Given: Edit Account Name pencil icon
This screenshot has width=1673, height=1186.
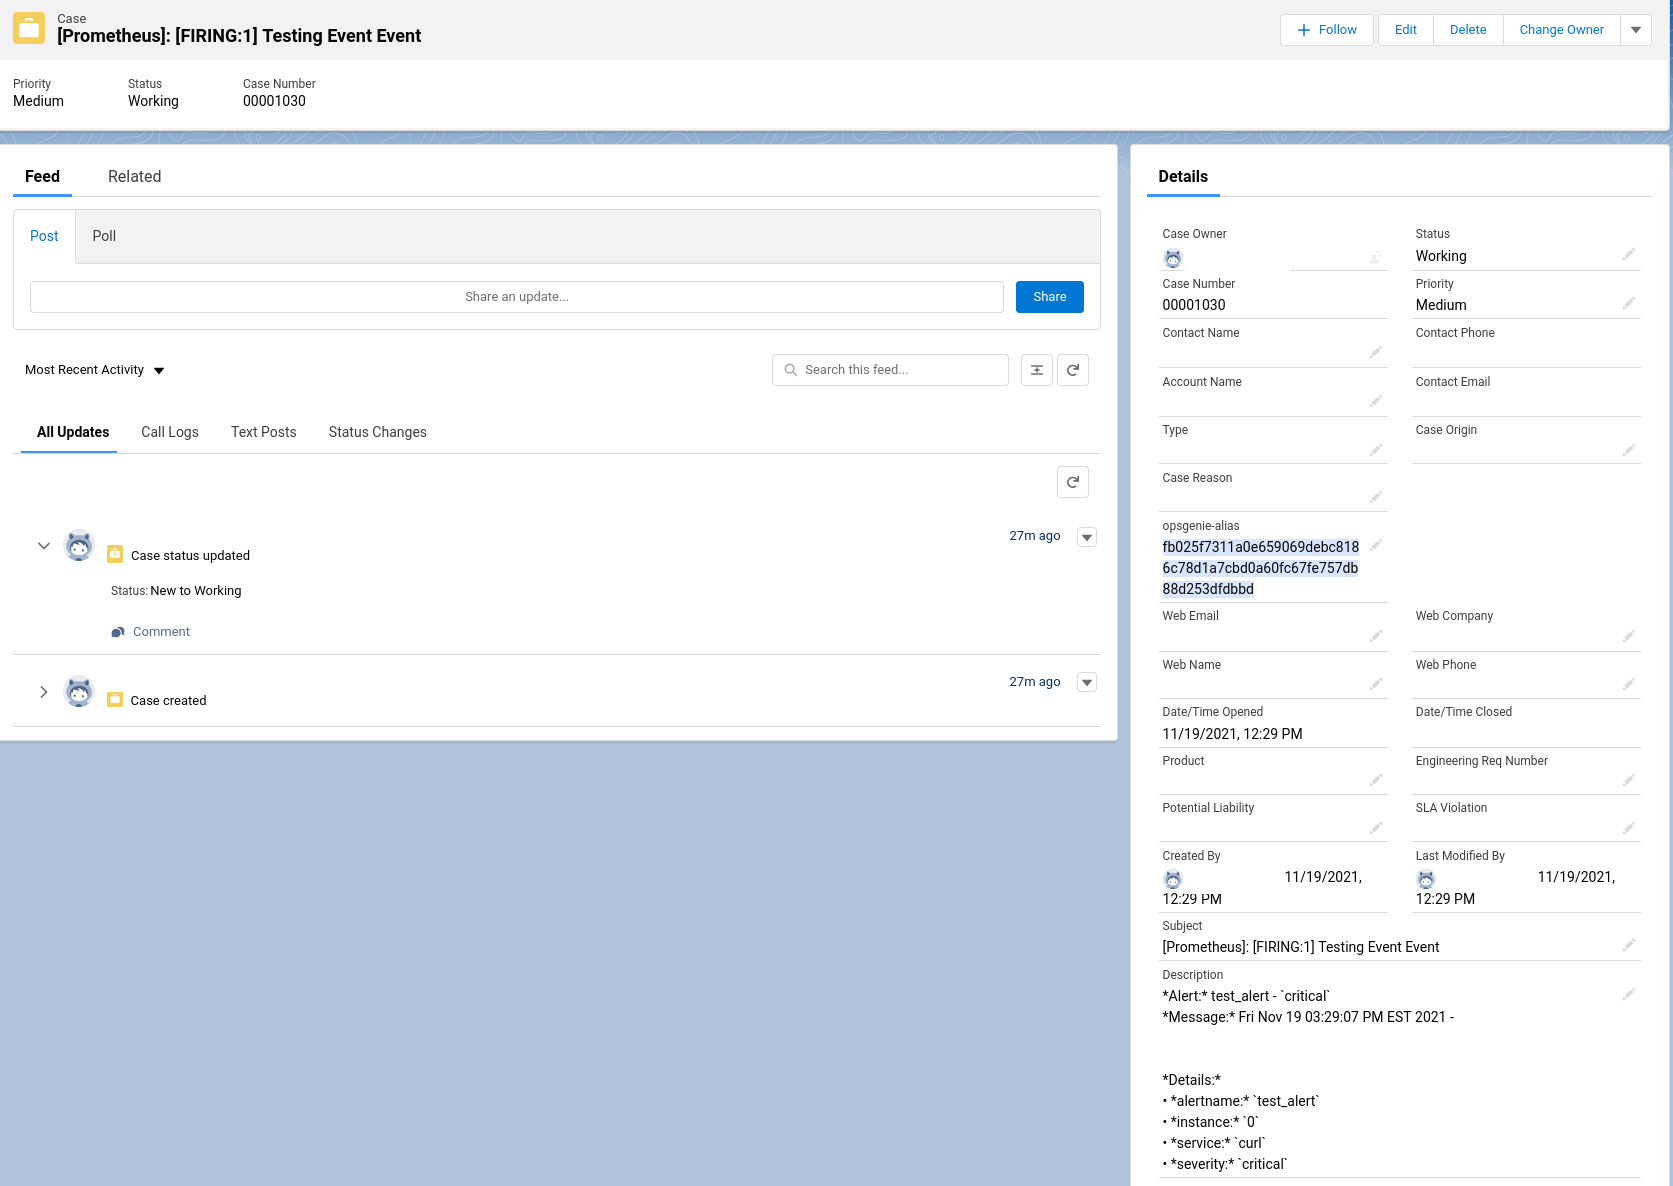Looking at the screenshot, I should click(x=1376, y=401).
